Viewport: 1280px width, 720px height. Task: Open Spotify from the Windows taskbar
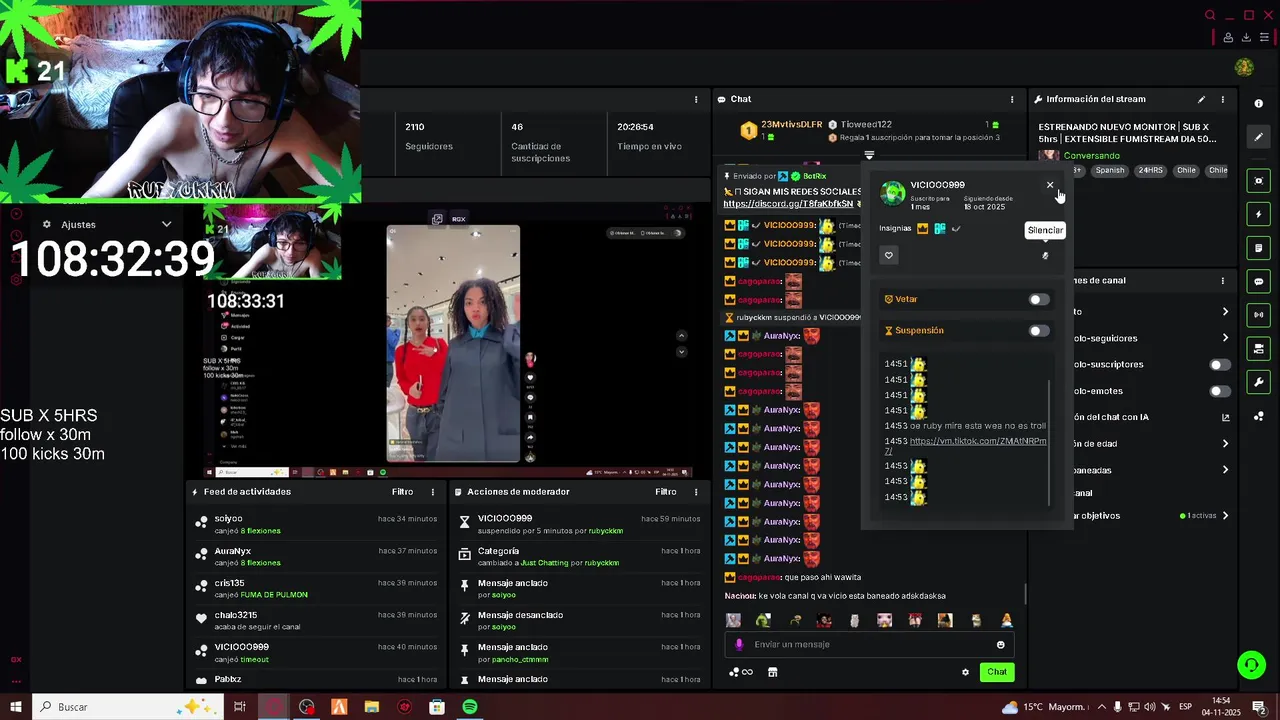(470, 707)
